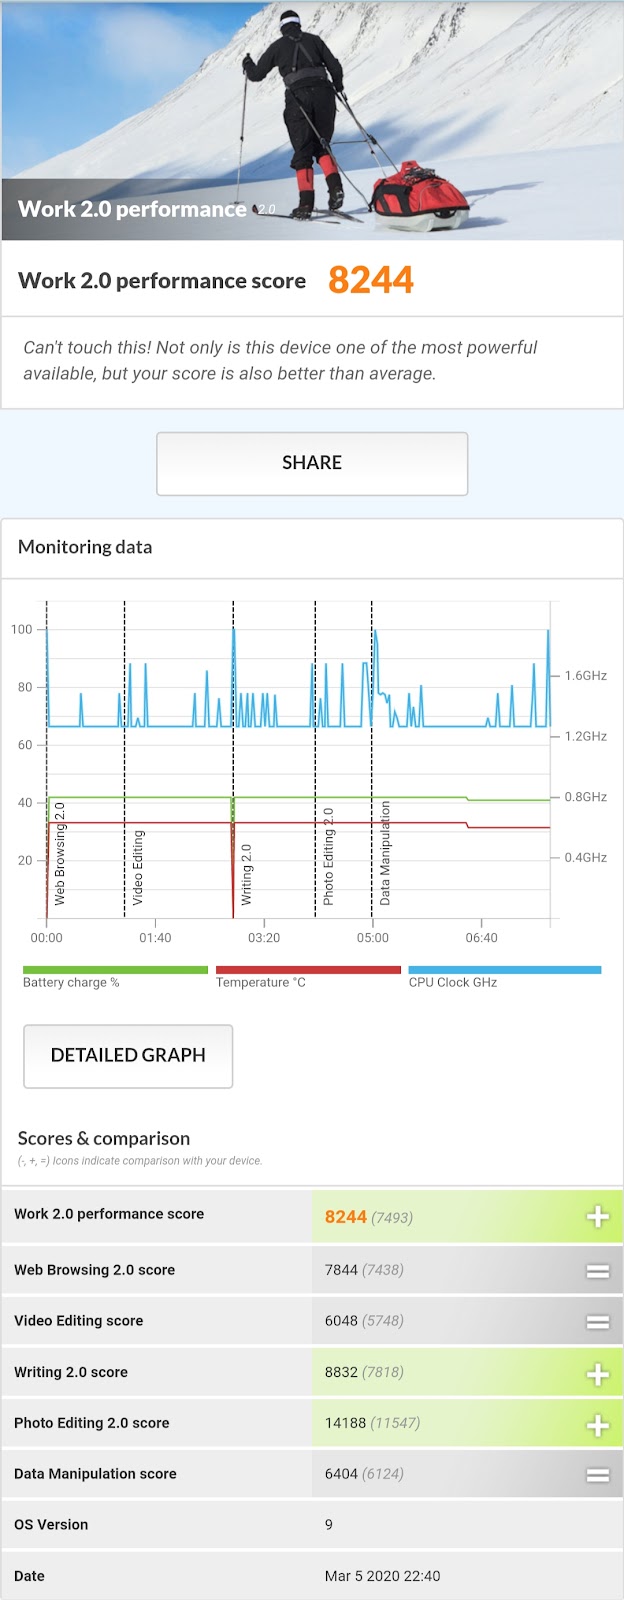Click 'Video Editing score' row label
The height and width of the screenshot is (1600, 624).
pos(78,1321)
